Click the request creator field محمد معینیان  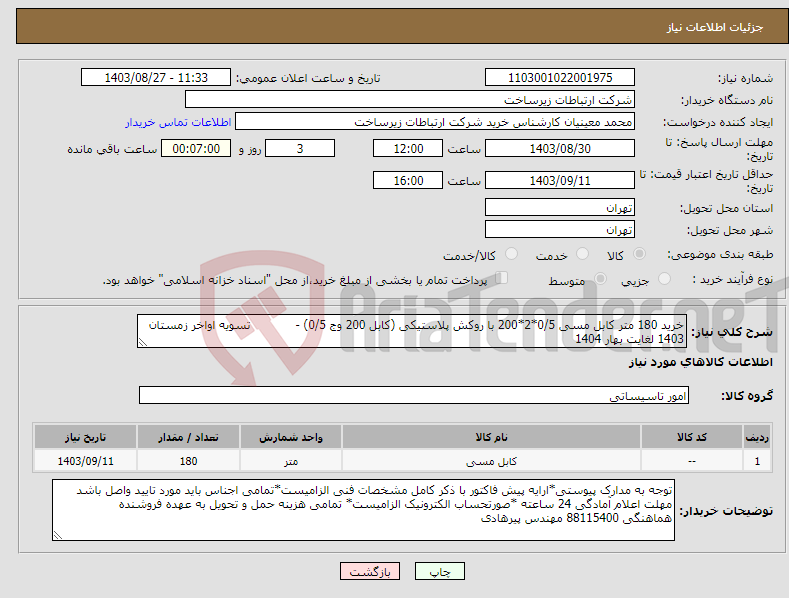coord(435,121)
